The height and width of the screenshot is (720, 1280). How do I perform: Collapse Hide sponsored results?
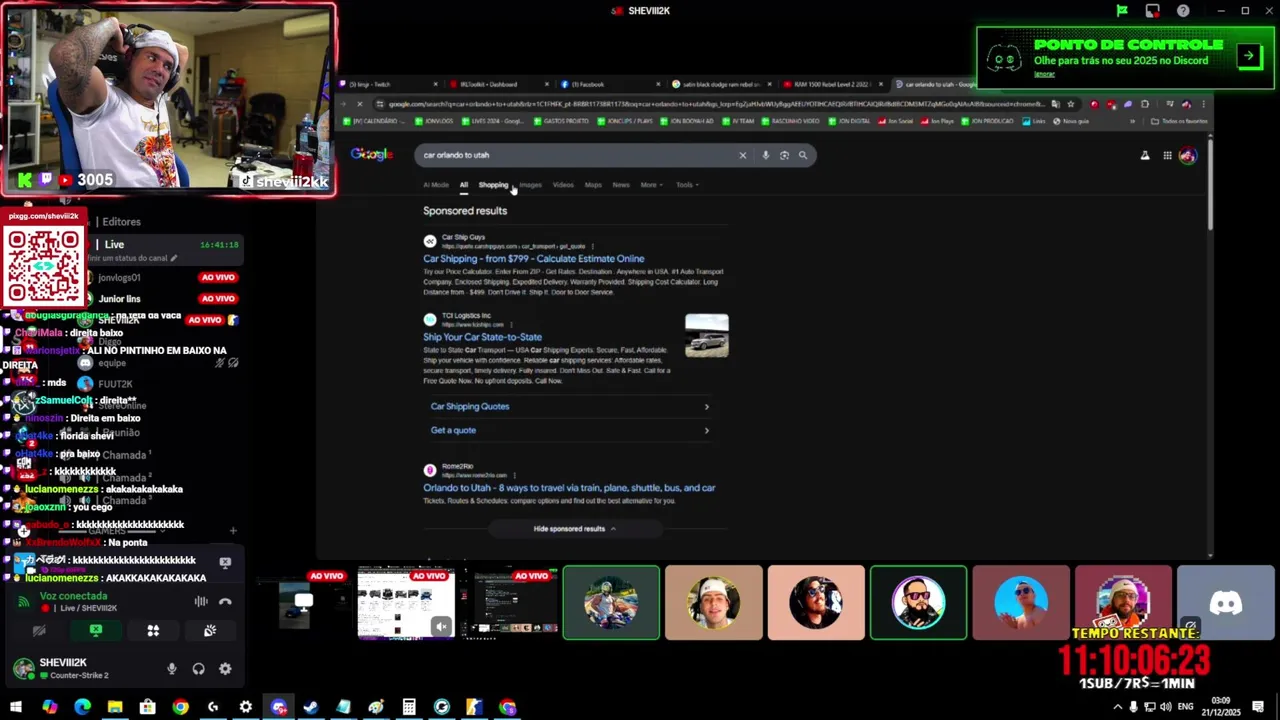coord(575,529)
